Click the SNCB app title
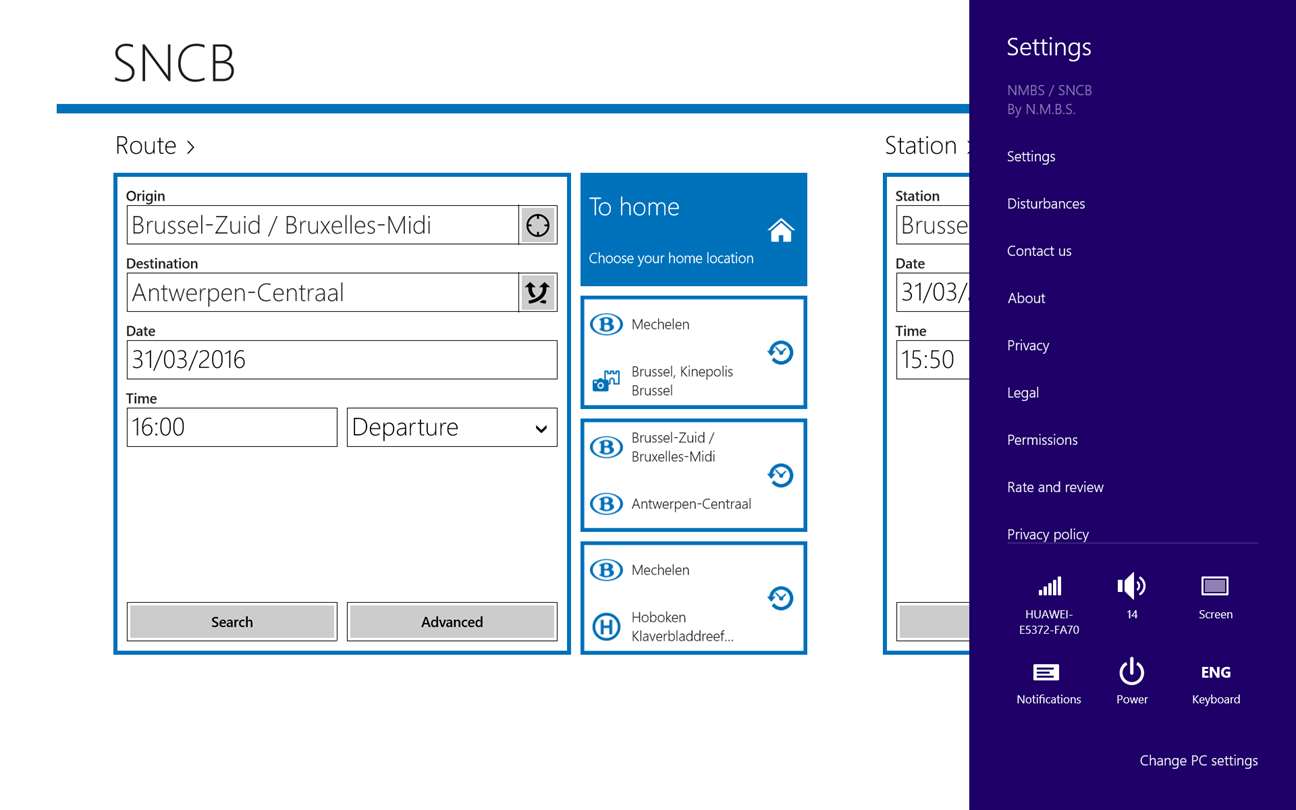Screen dimensions: 1296x810 click(x=175, y=64)
